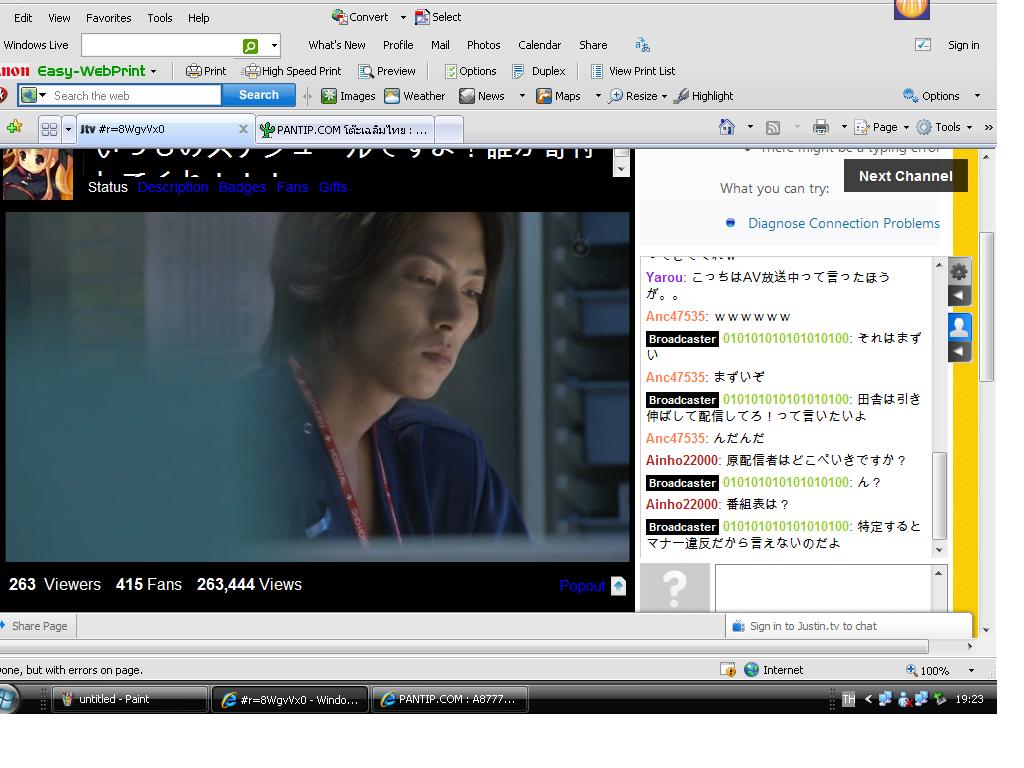
Task: Select Duplex printing
Action: tap(539, 71)
